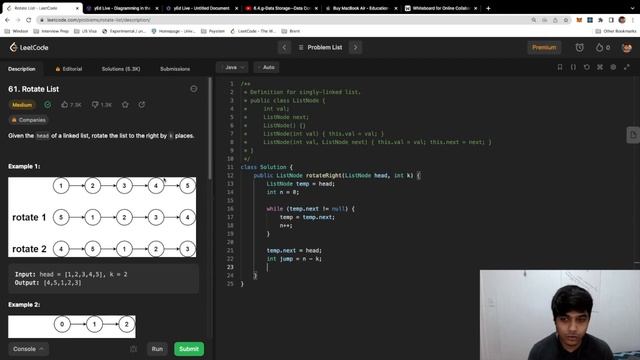Toggle the browser side panel icon
Viewport: 640px width, 360px height.
[611, 20]
